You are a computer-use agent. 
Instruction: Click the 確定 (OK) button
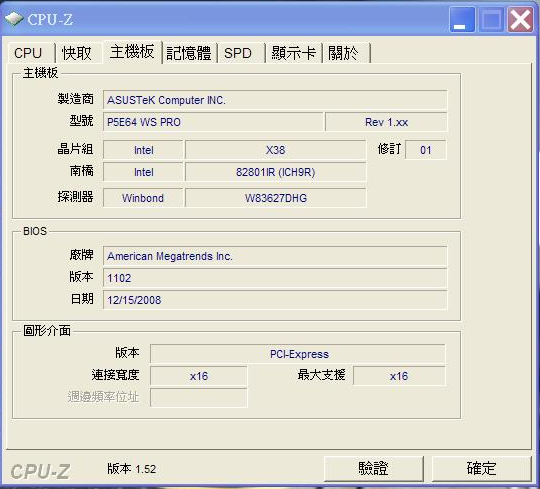[481, 468]
